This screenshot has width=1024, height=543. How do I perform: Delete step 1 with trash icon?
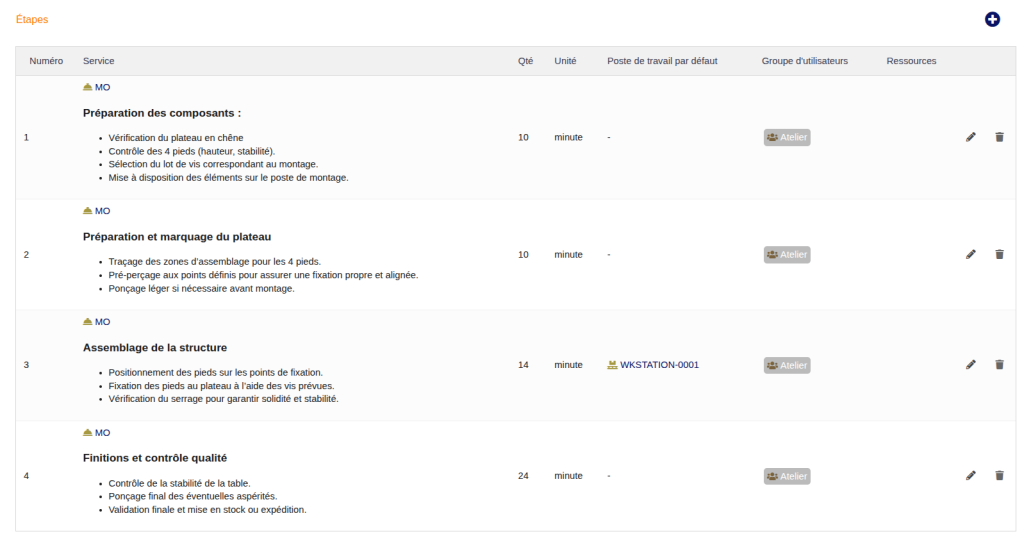[999, 137]
